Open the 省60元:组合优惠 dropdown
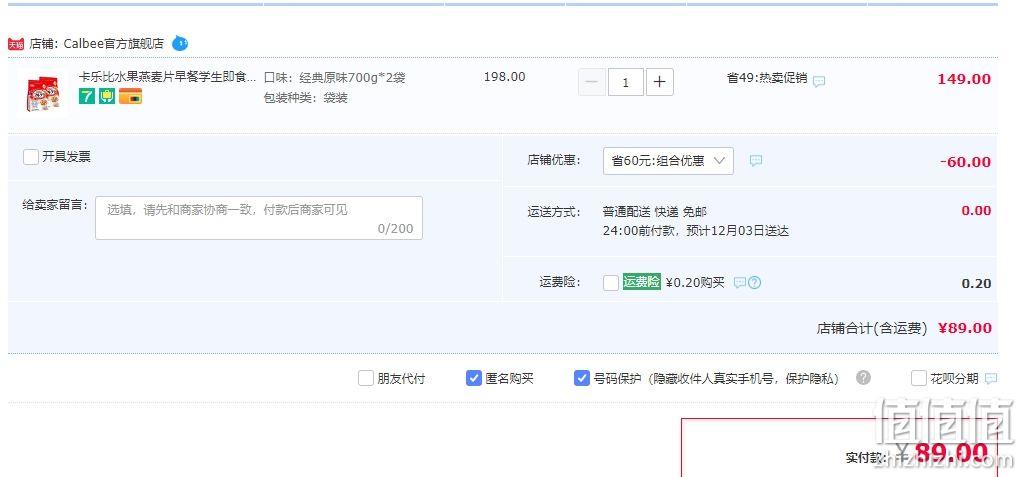The width and height of the screenshot is (1023, 477). point(668,161)
